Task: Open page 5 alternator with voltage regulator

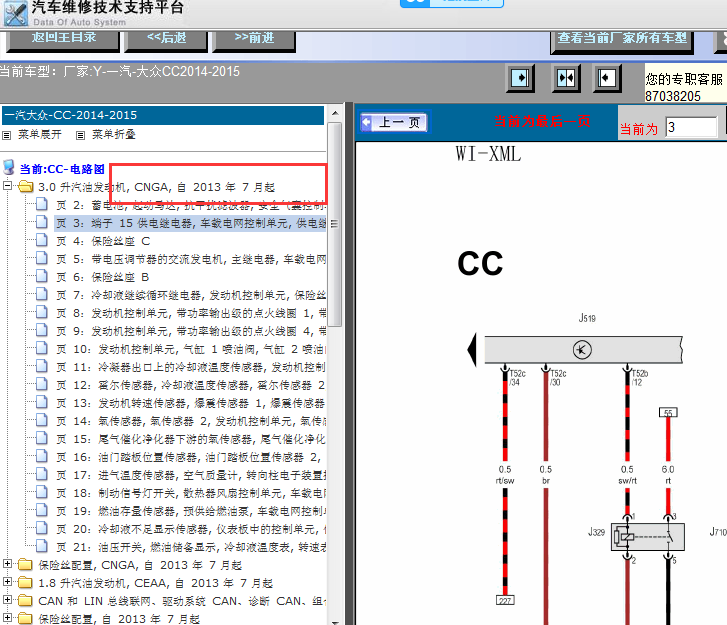Action: (191, 259)
